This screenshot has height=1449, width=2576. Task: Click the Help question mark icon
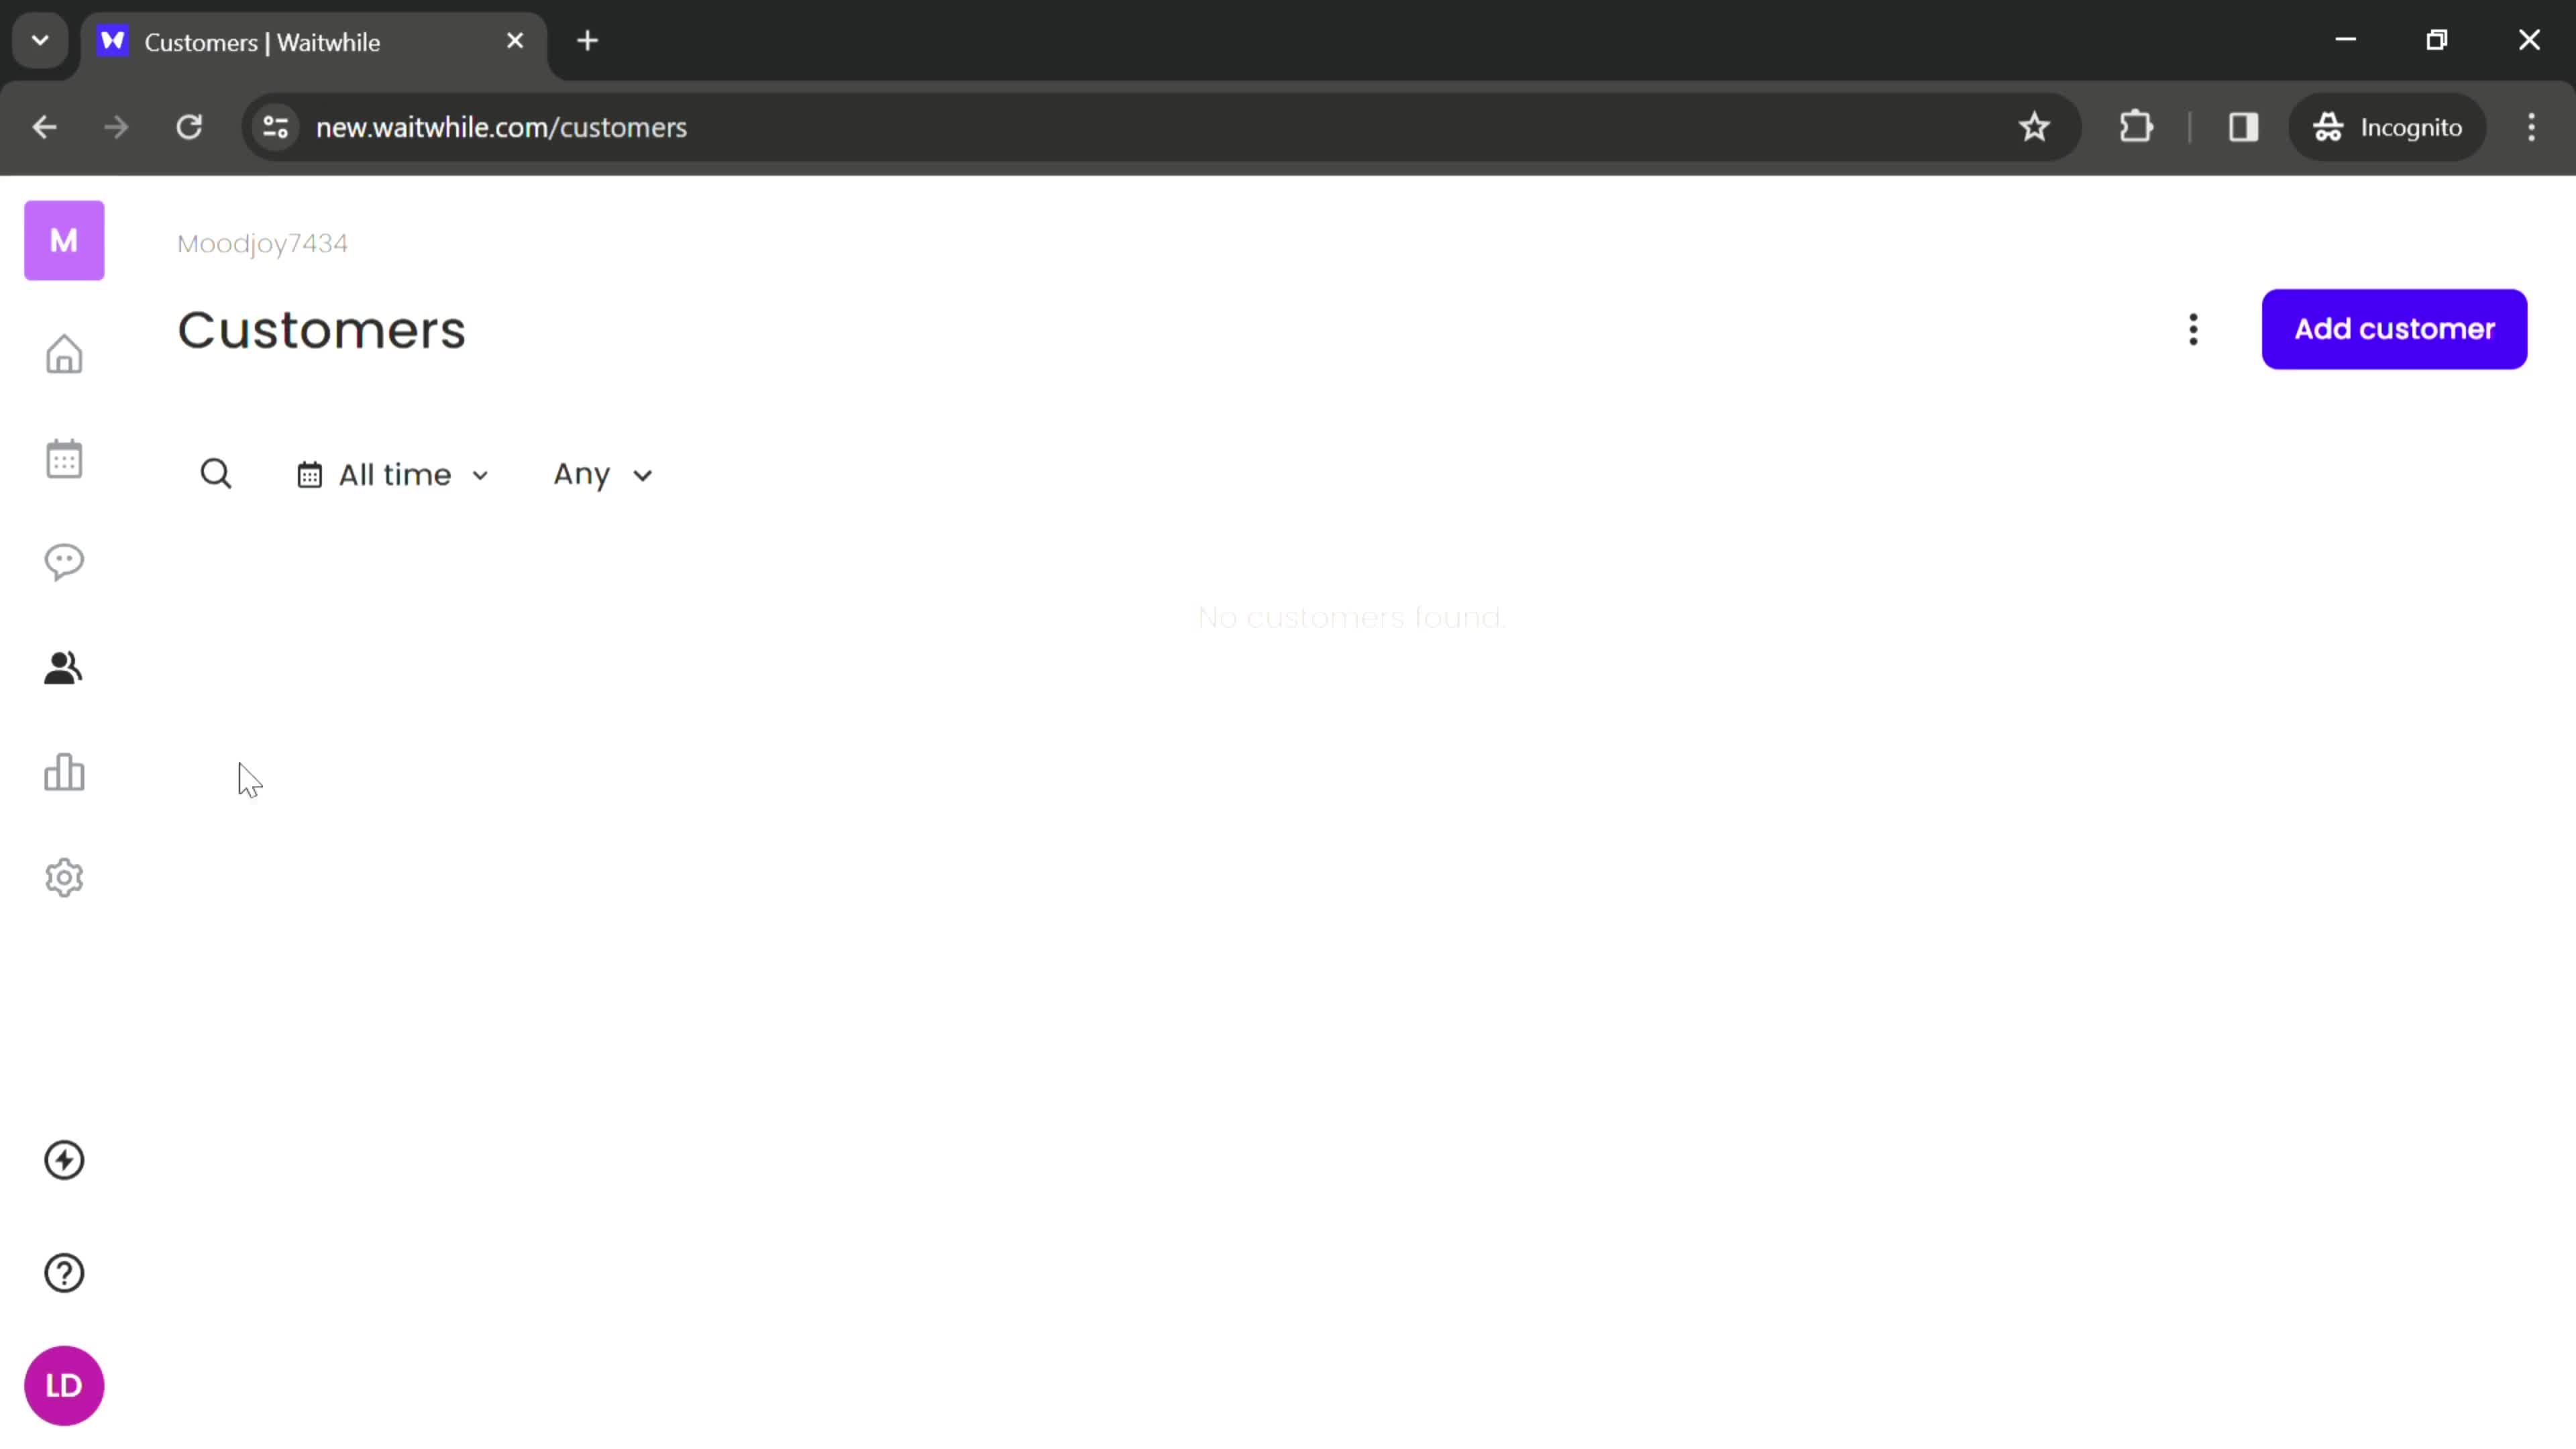pos(64,1272)
